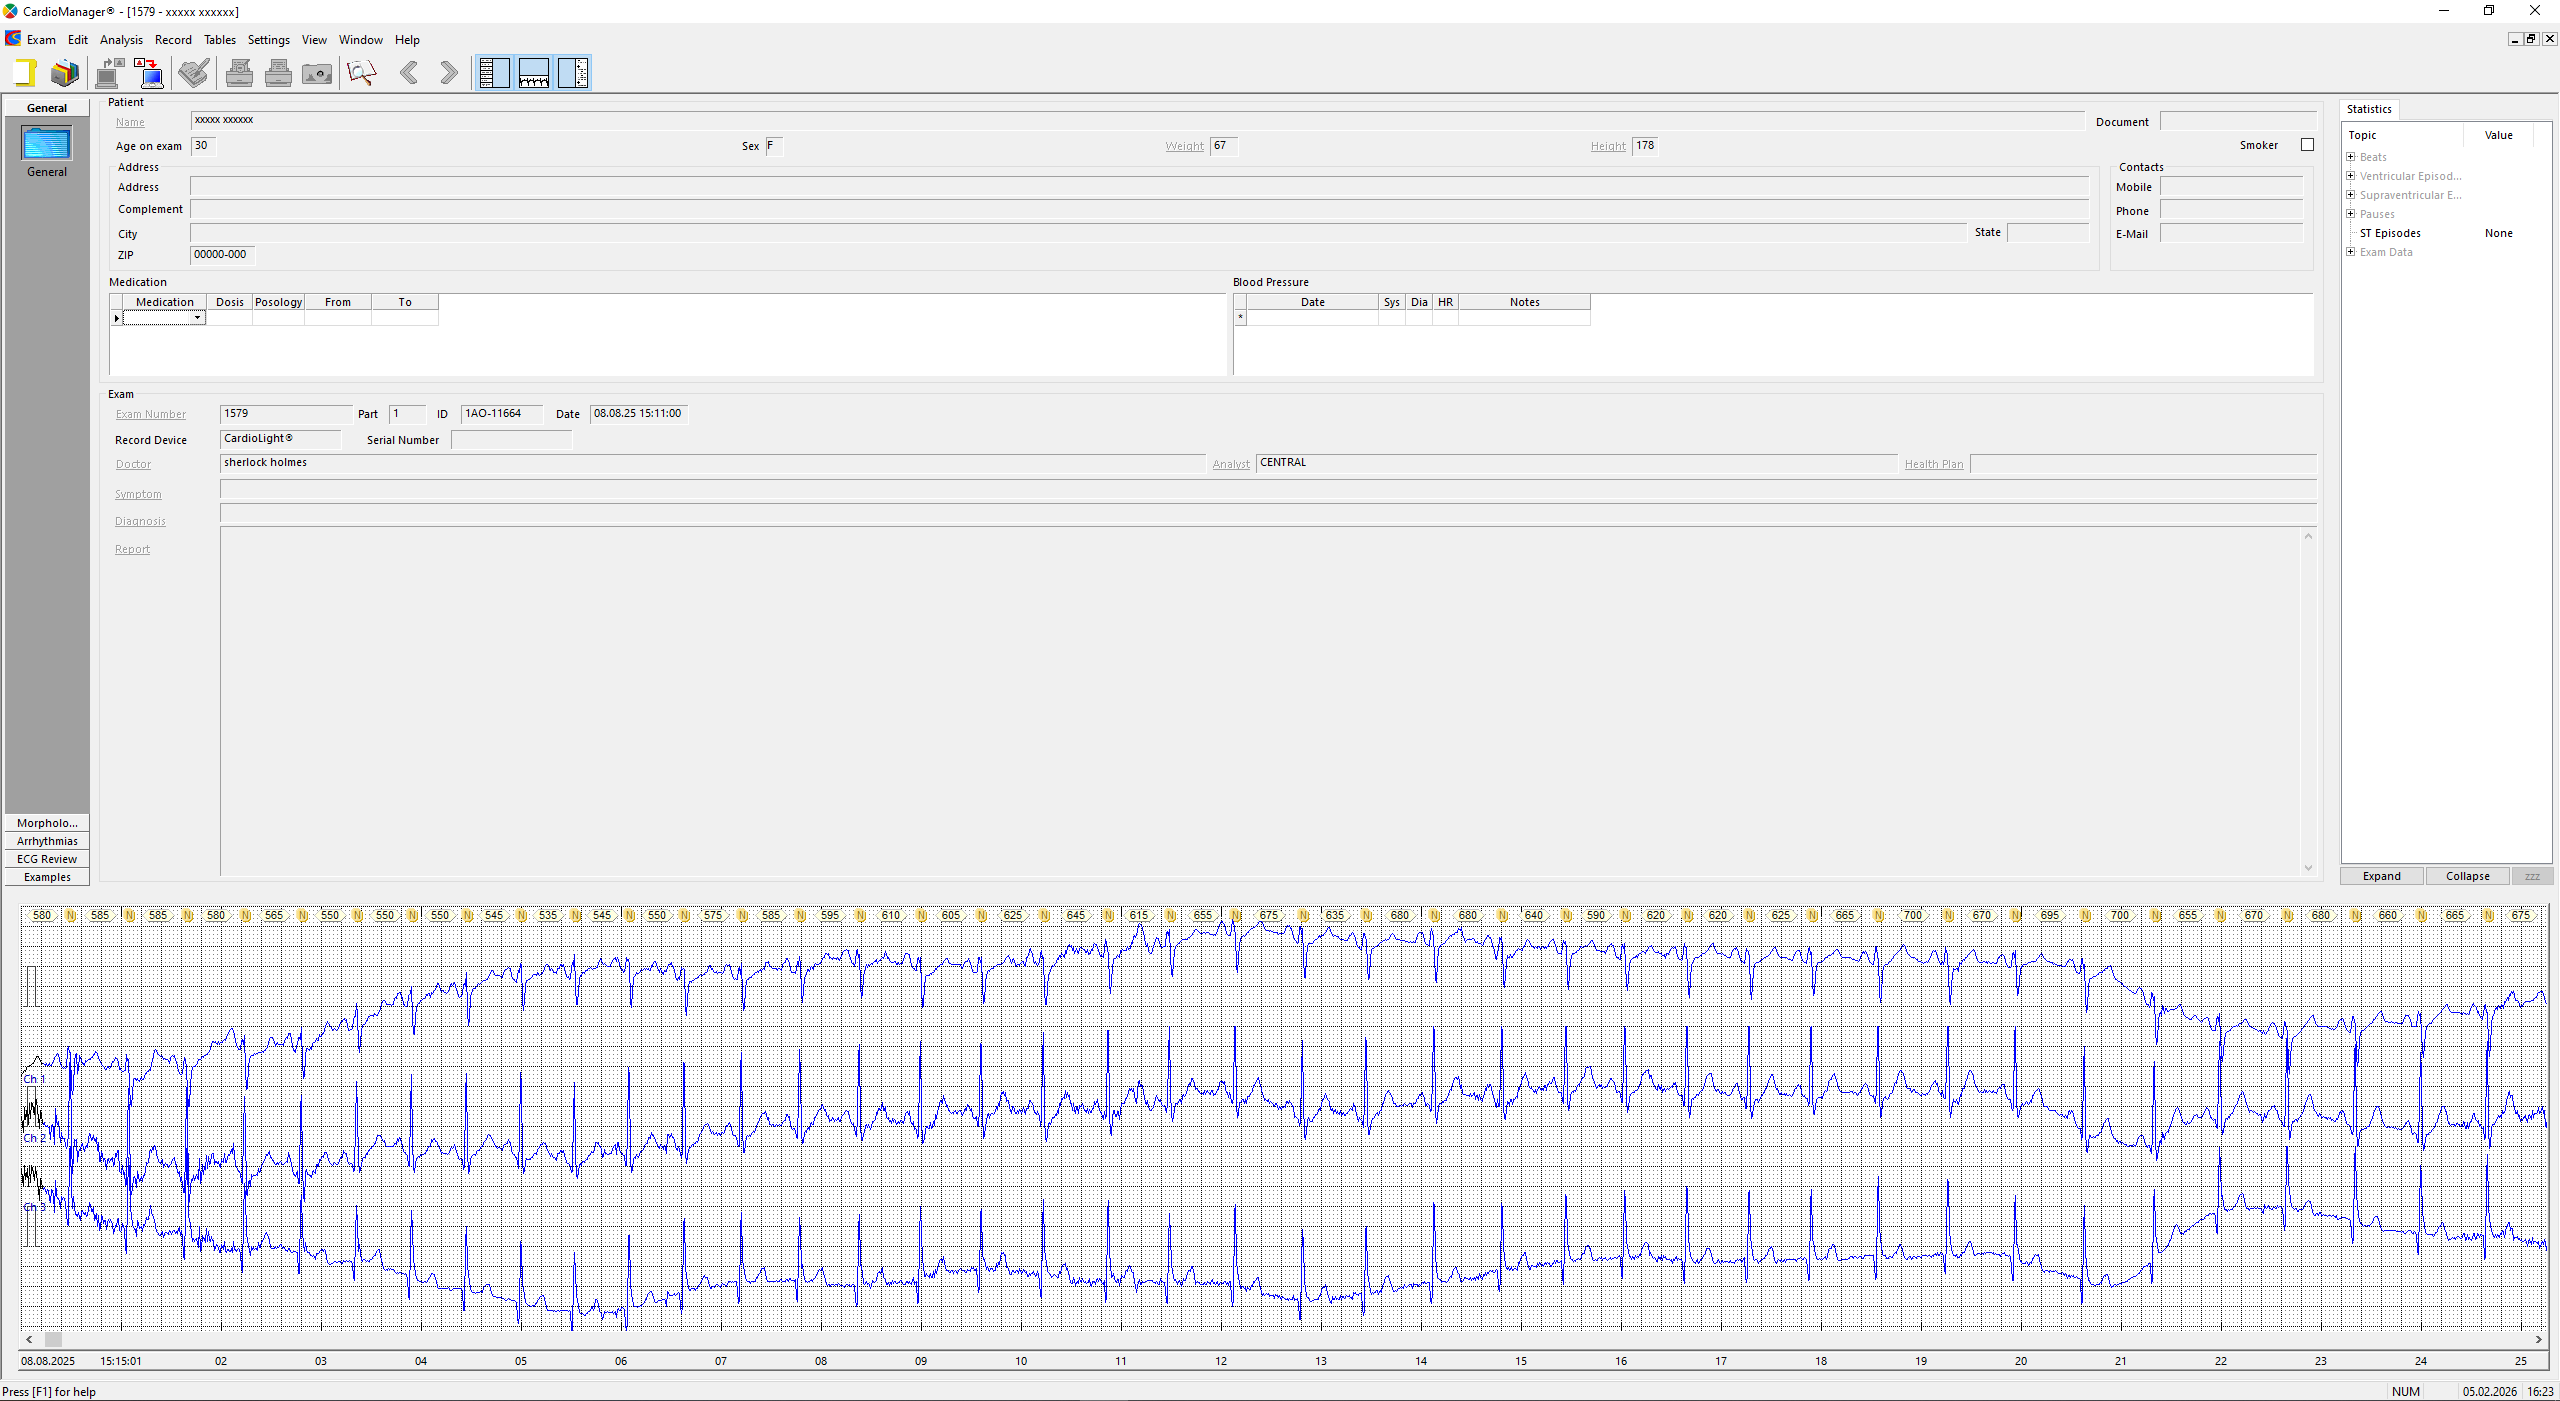Click the new exam yellow document icon
2560x1401 pixels.
click(x=25, y=73)
